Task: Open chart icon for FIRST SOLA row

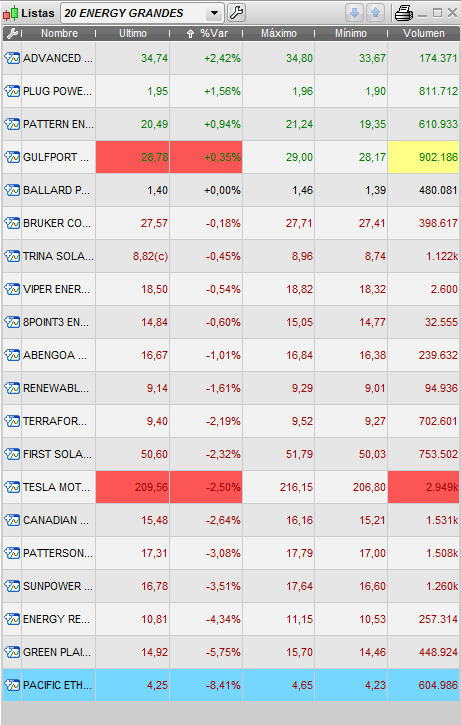Action: 12,454
